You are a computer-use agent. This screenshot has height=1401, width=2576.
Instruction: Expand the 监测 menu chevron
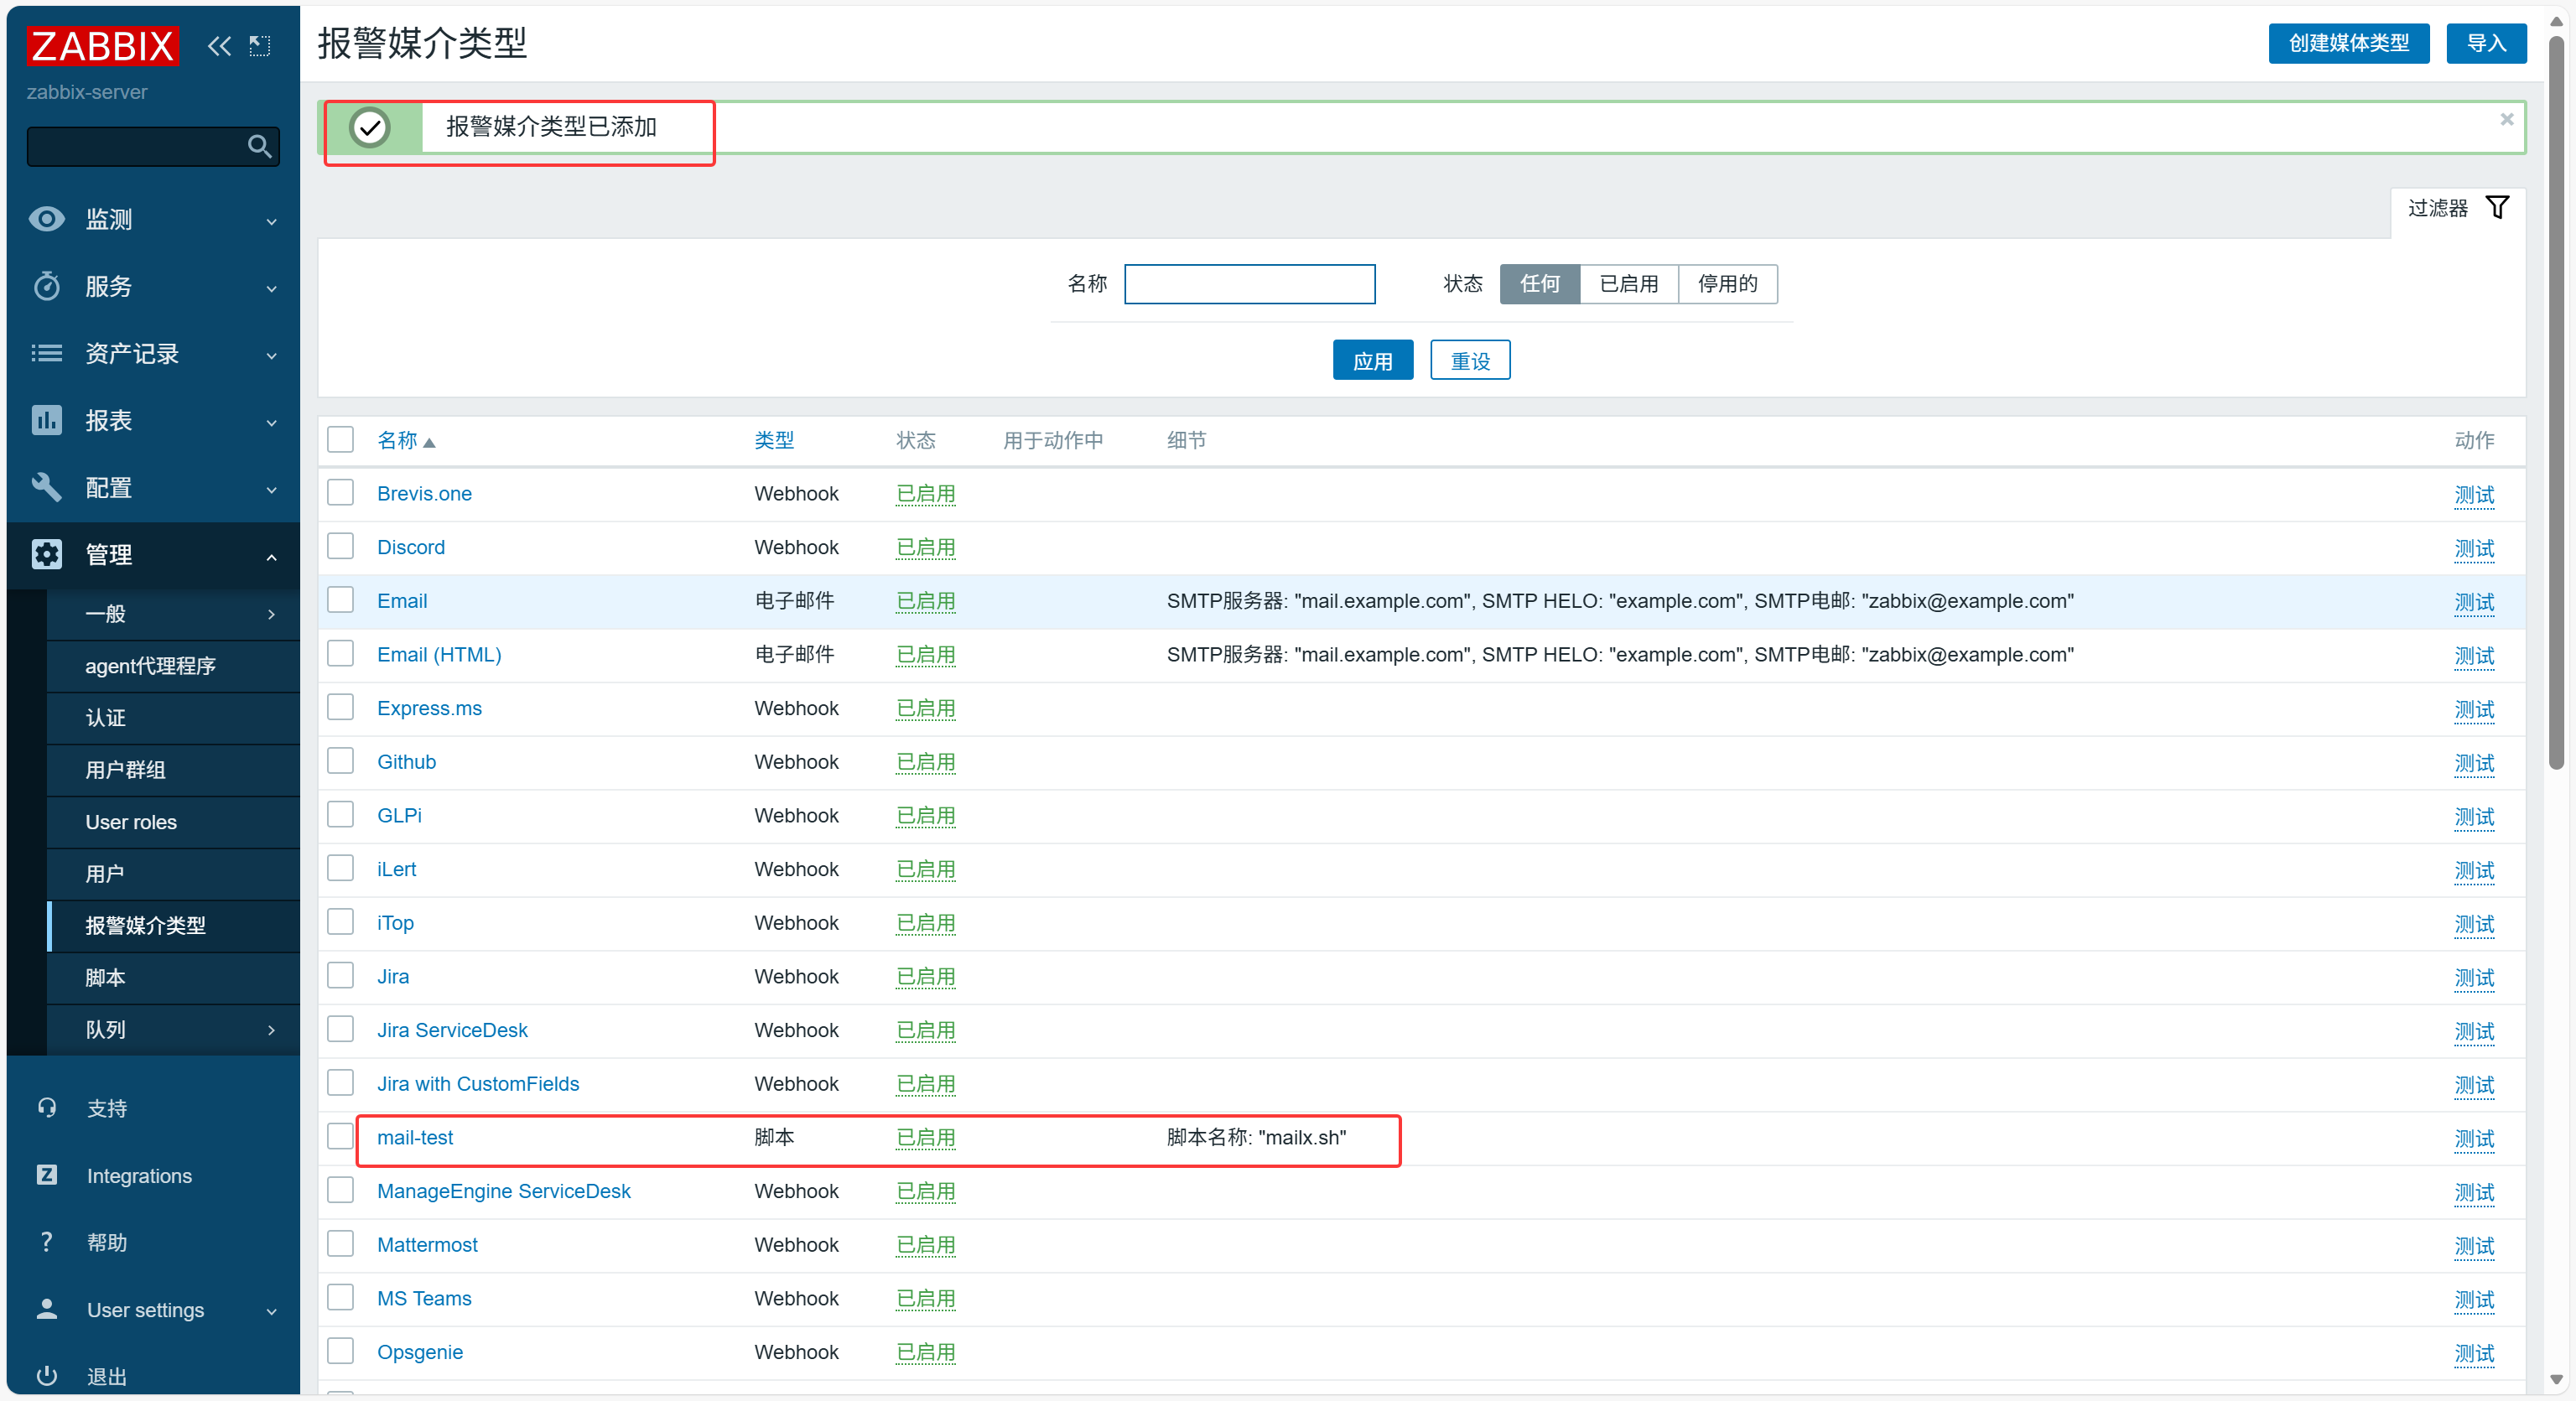[271, 221]
